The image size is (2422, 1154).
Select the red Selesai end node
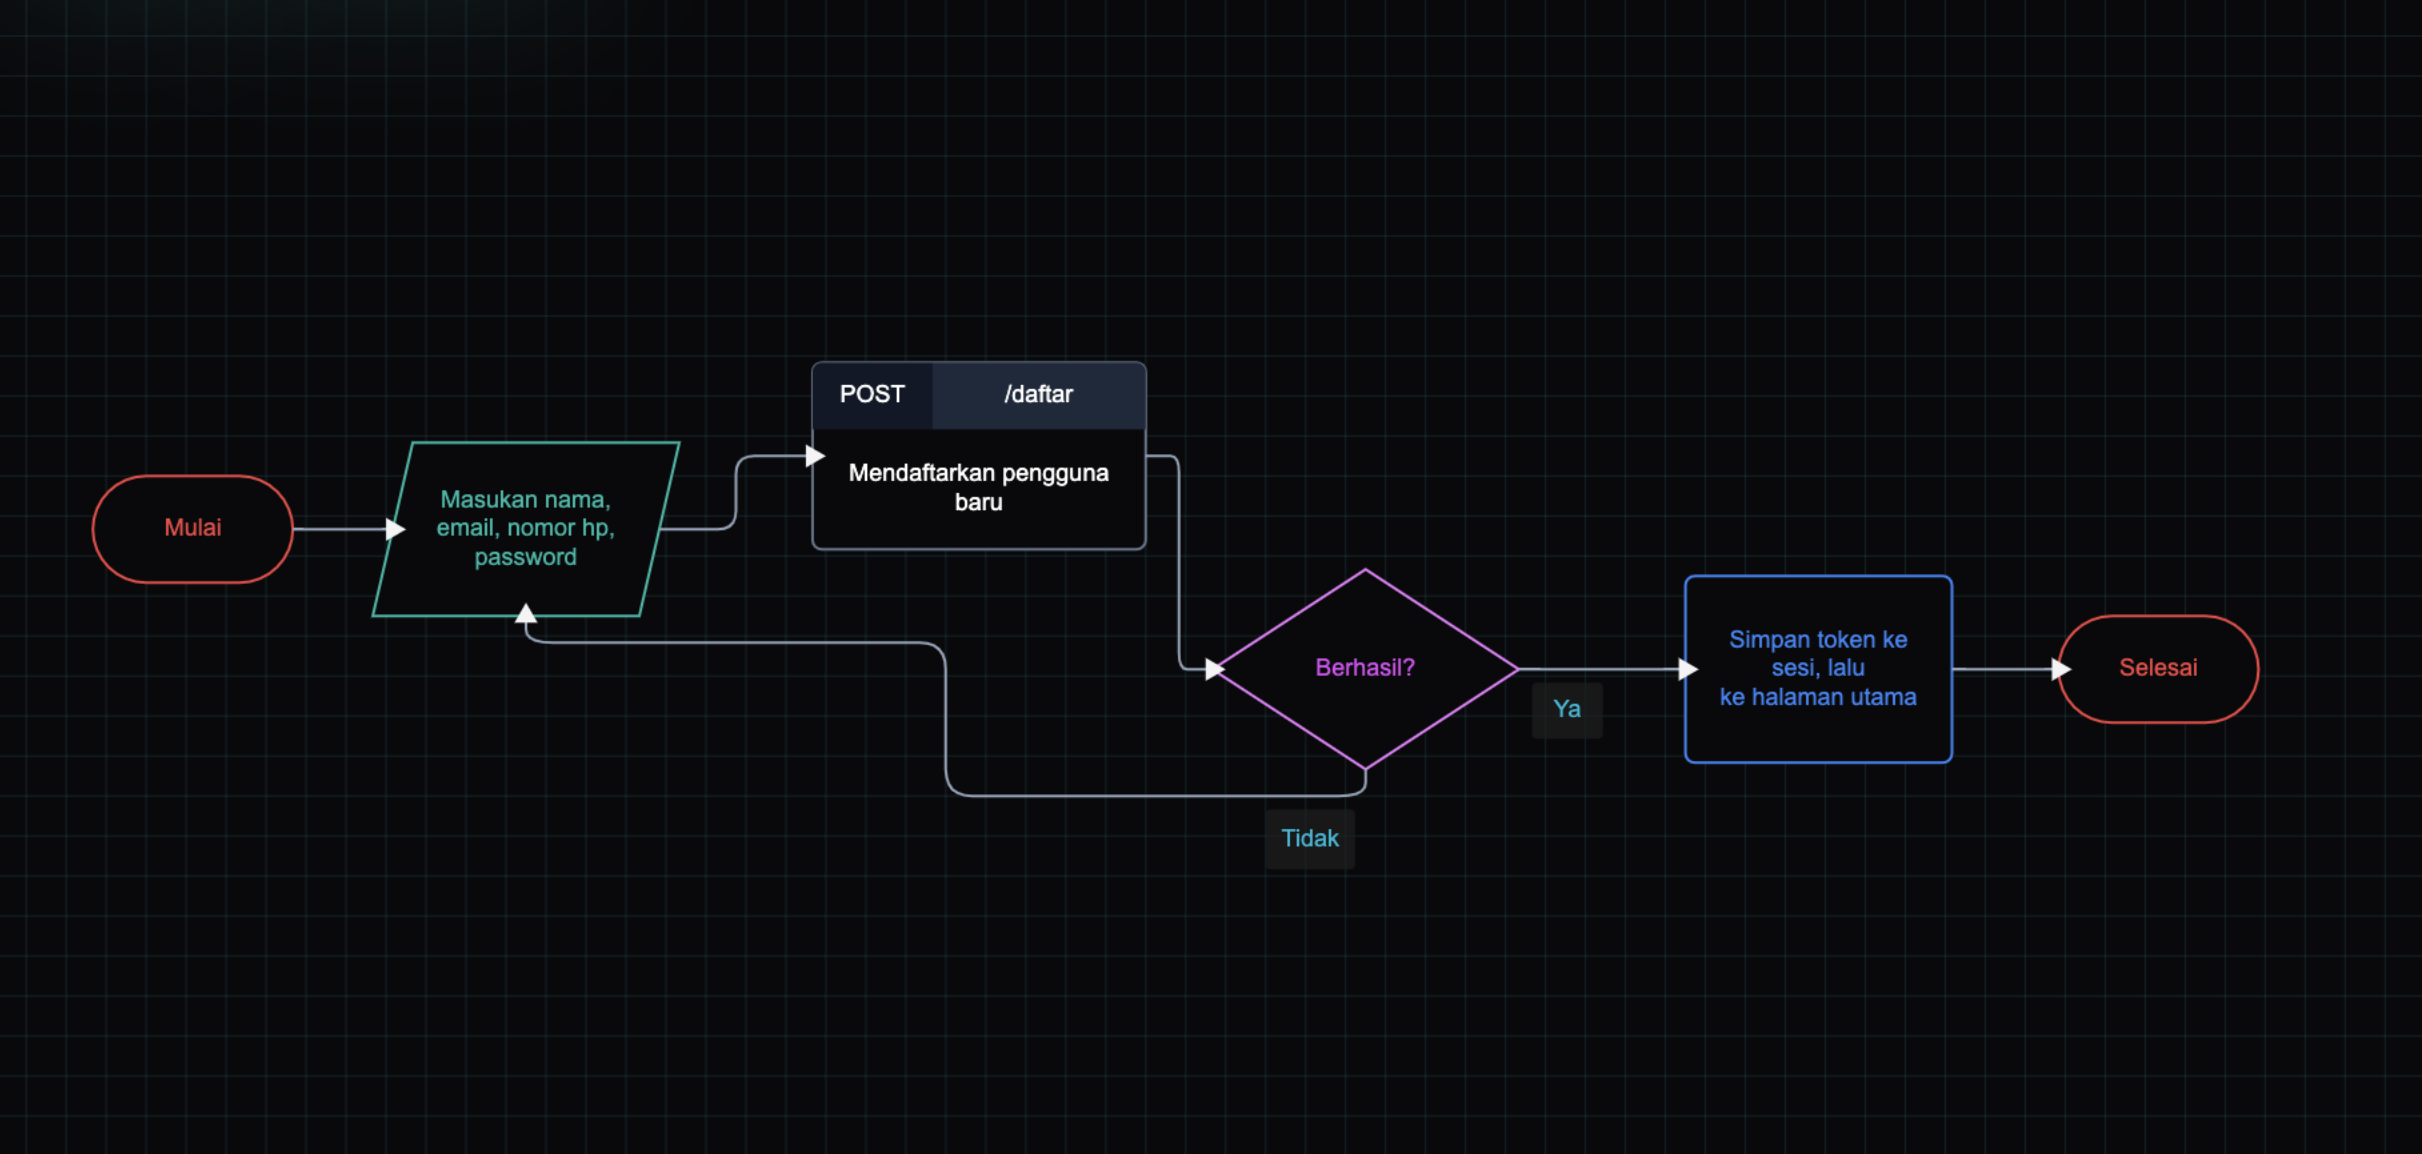click(x=2157, y=668)
